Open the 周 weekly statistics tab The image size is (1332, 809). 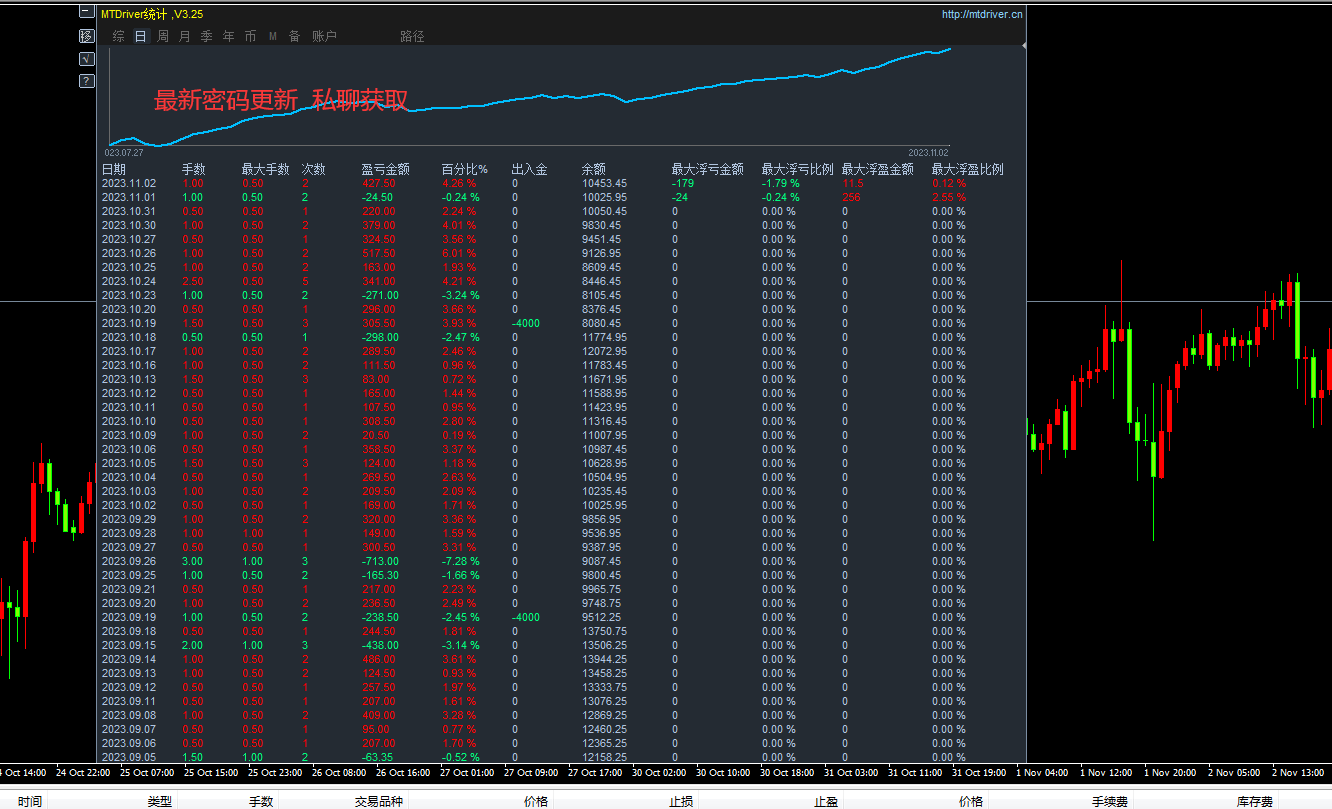pos(163,36)
